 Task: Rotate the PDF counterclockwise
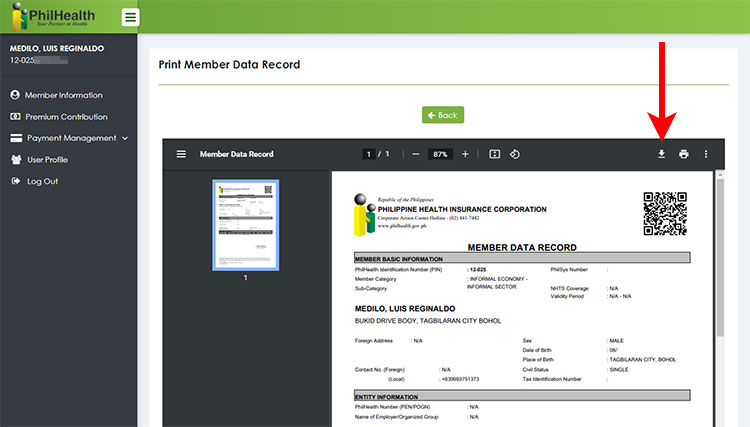coord(515,154)
